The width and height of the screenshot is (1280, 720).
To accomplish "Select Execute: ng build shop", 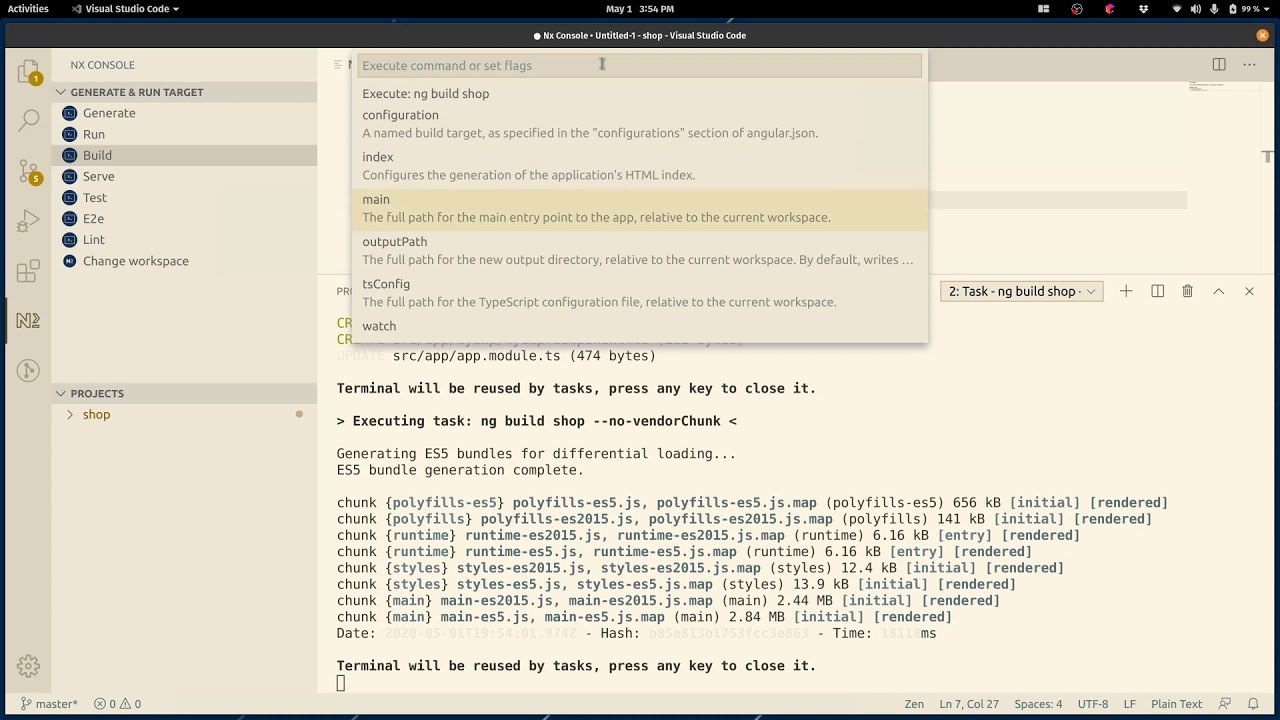I will click(640, 94).
